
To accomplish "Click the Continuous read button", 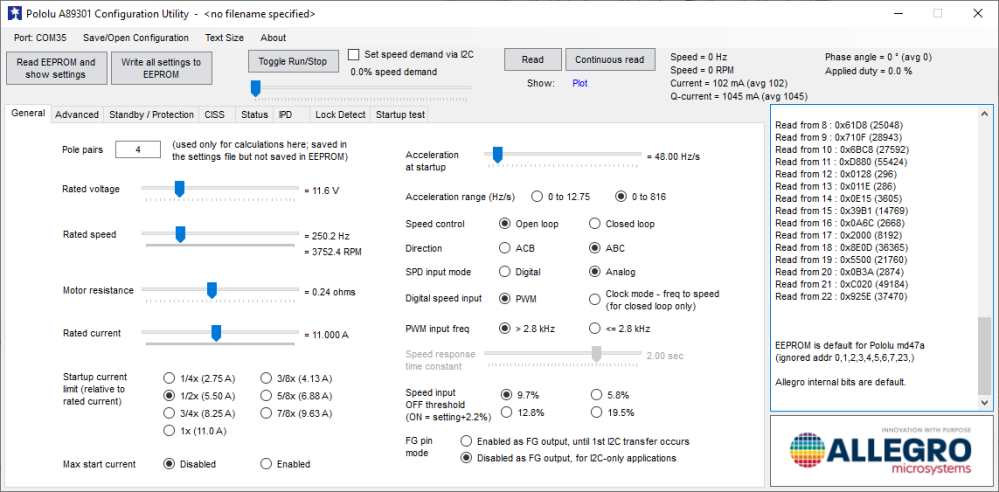I will [610, 60].
